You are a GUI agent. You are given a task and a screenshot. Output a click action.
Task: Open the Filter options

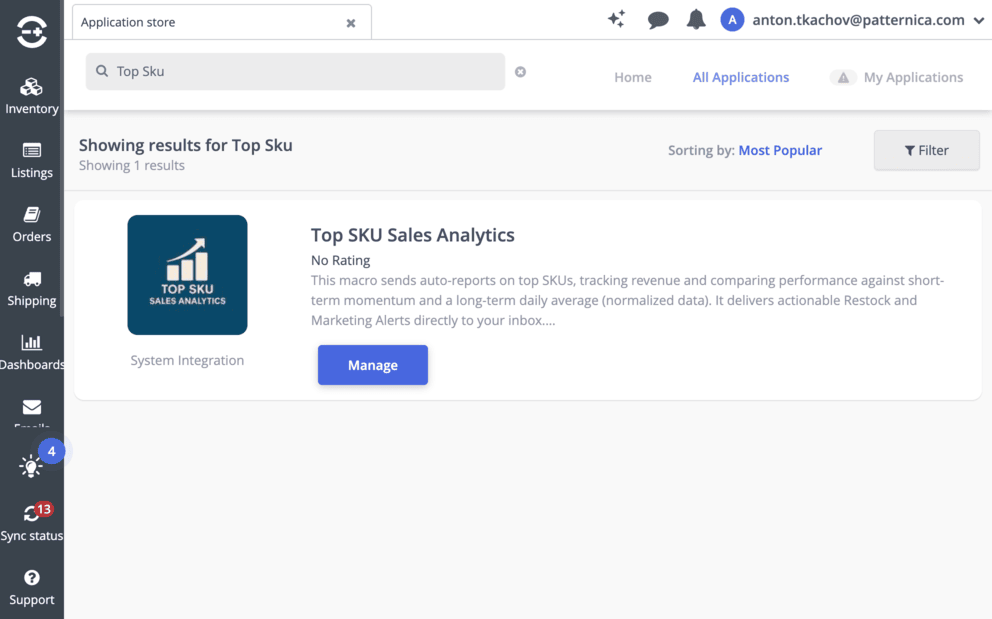pyautogui.click(x=926, y=150)
